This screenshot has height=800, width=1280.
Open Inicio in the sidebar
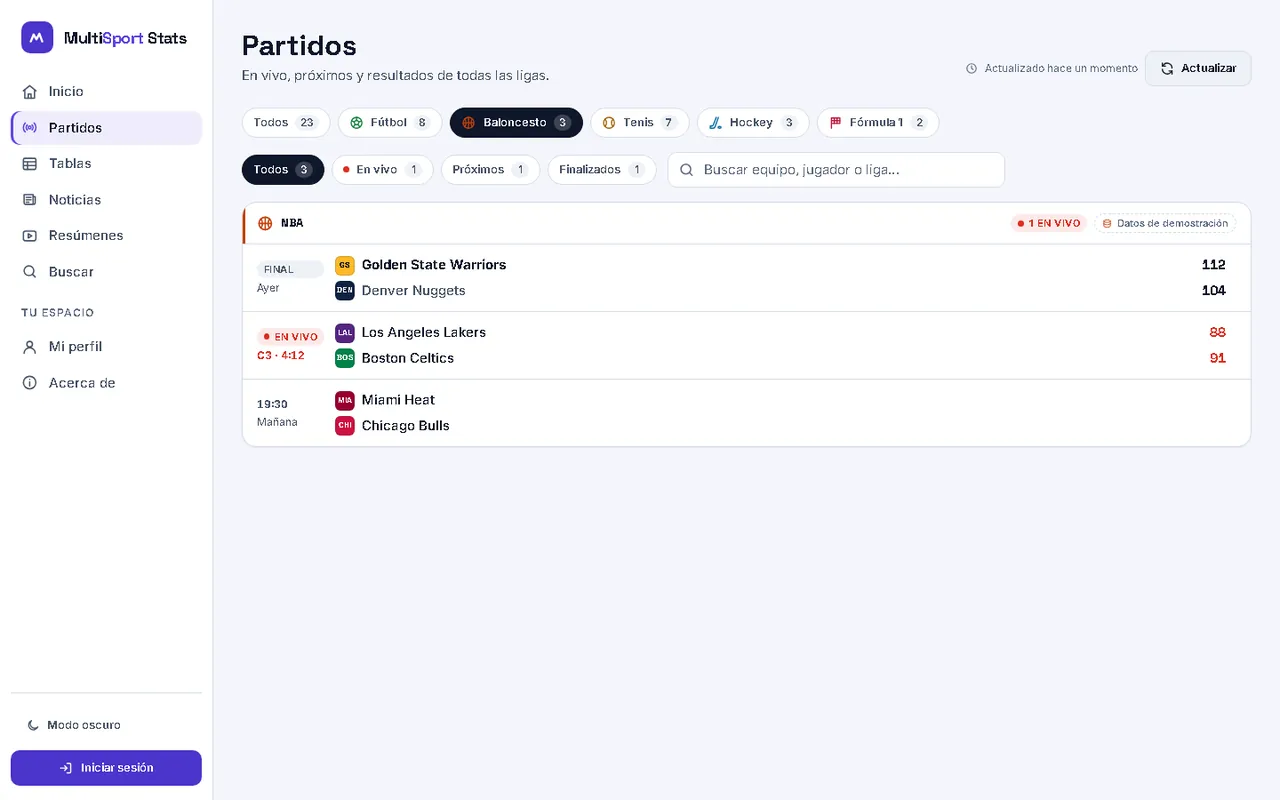click(x=106, y=91)
